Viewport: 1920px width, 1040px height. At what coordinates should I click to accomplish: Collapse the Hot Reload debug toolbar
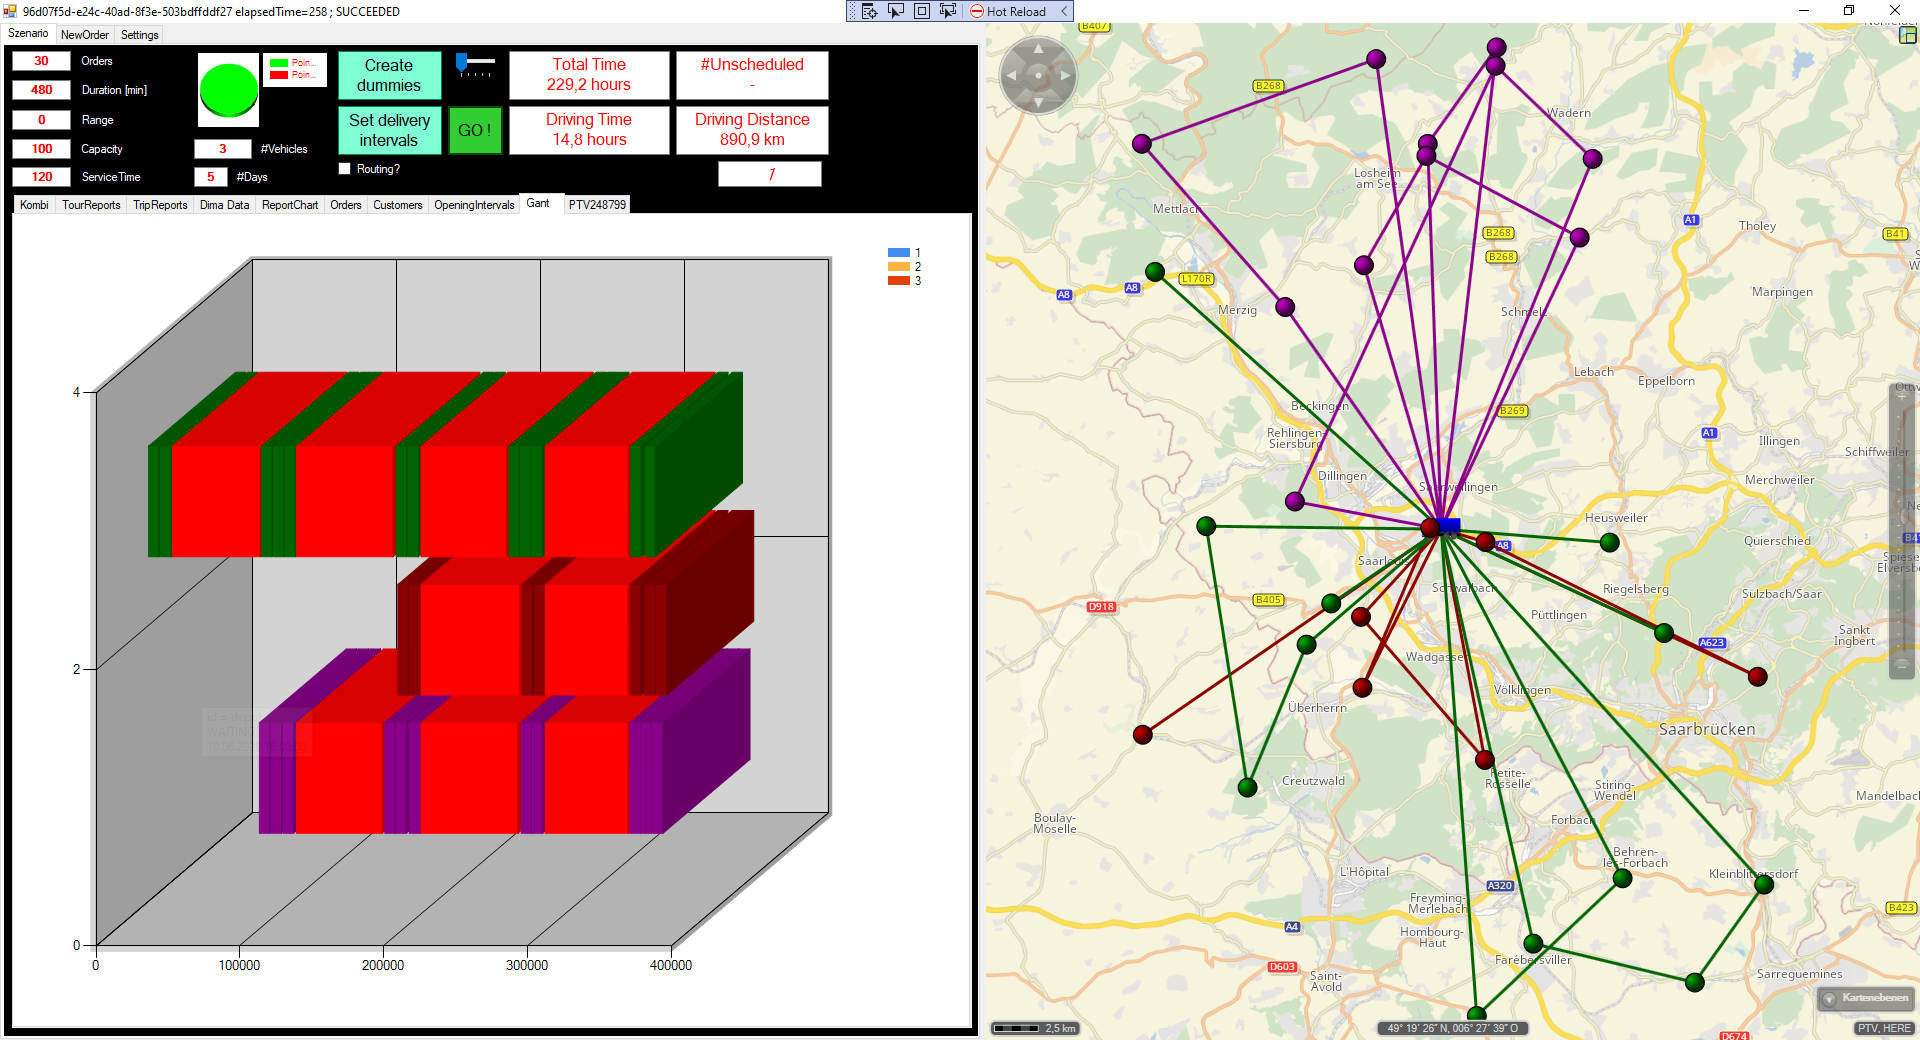click(1064, 11)
